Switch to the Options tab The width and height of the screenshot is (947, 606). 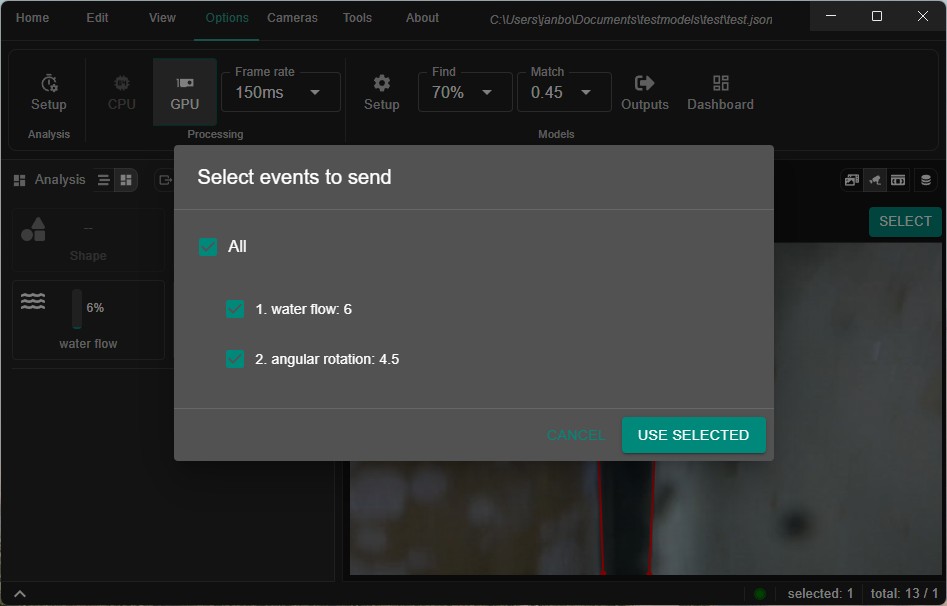pyautogui.click(x=227, y=18)
